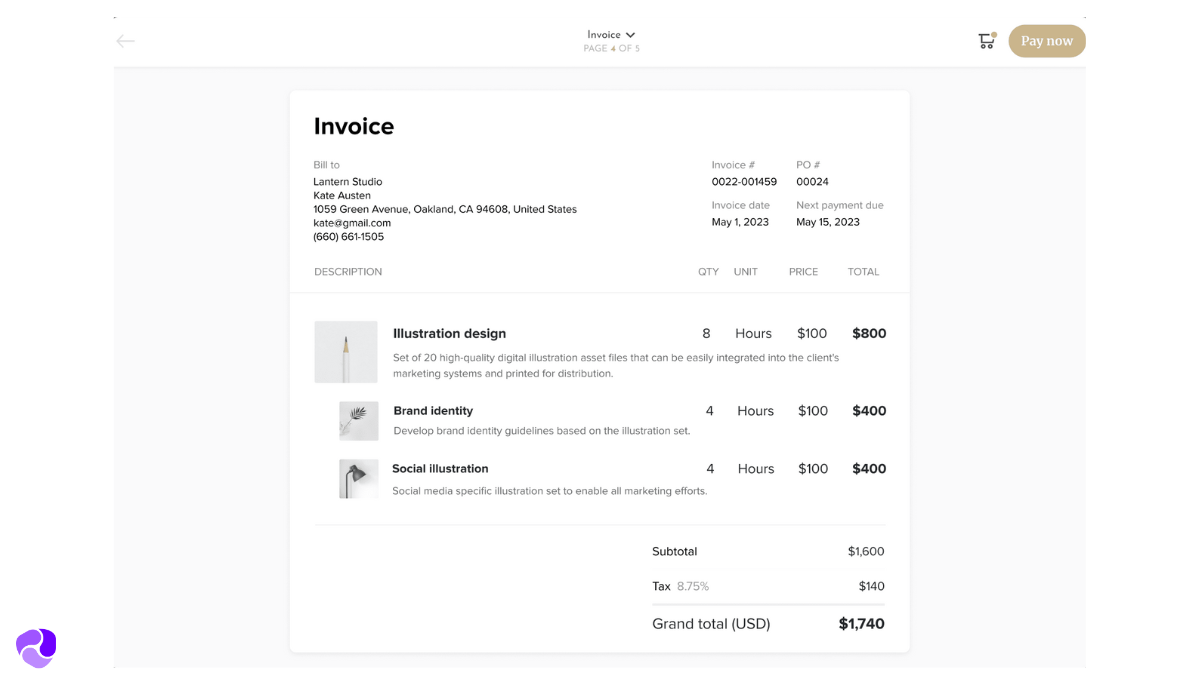
Task: Select the Brand identity item title
Action: tap(433, 411)
